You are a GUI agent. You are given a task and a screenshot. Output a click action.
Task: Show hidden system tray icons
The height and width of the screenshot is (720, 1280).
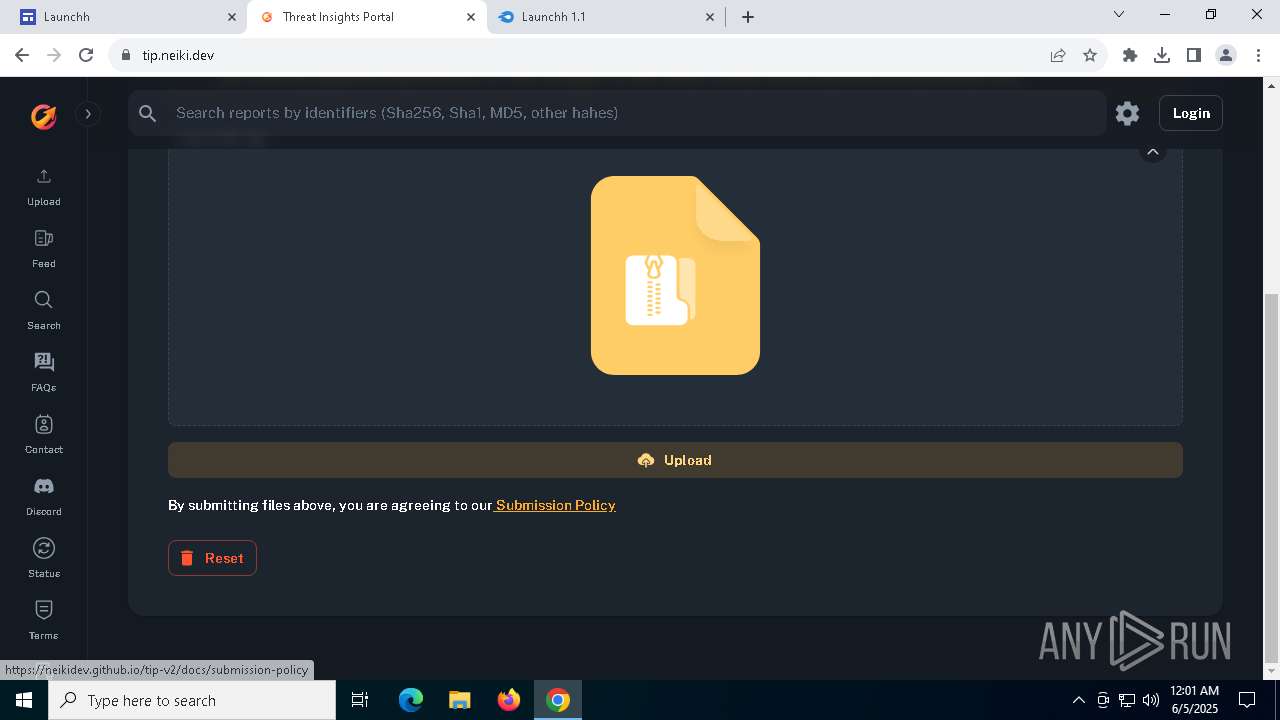1079,700
